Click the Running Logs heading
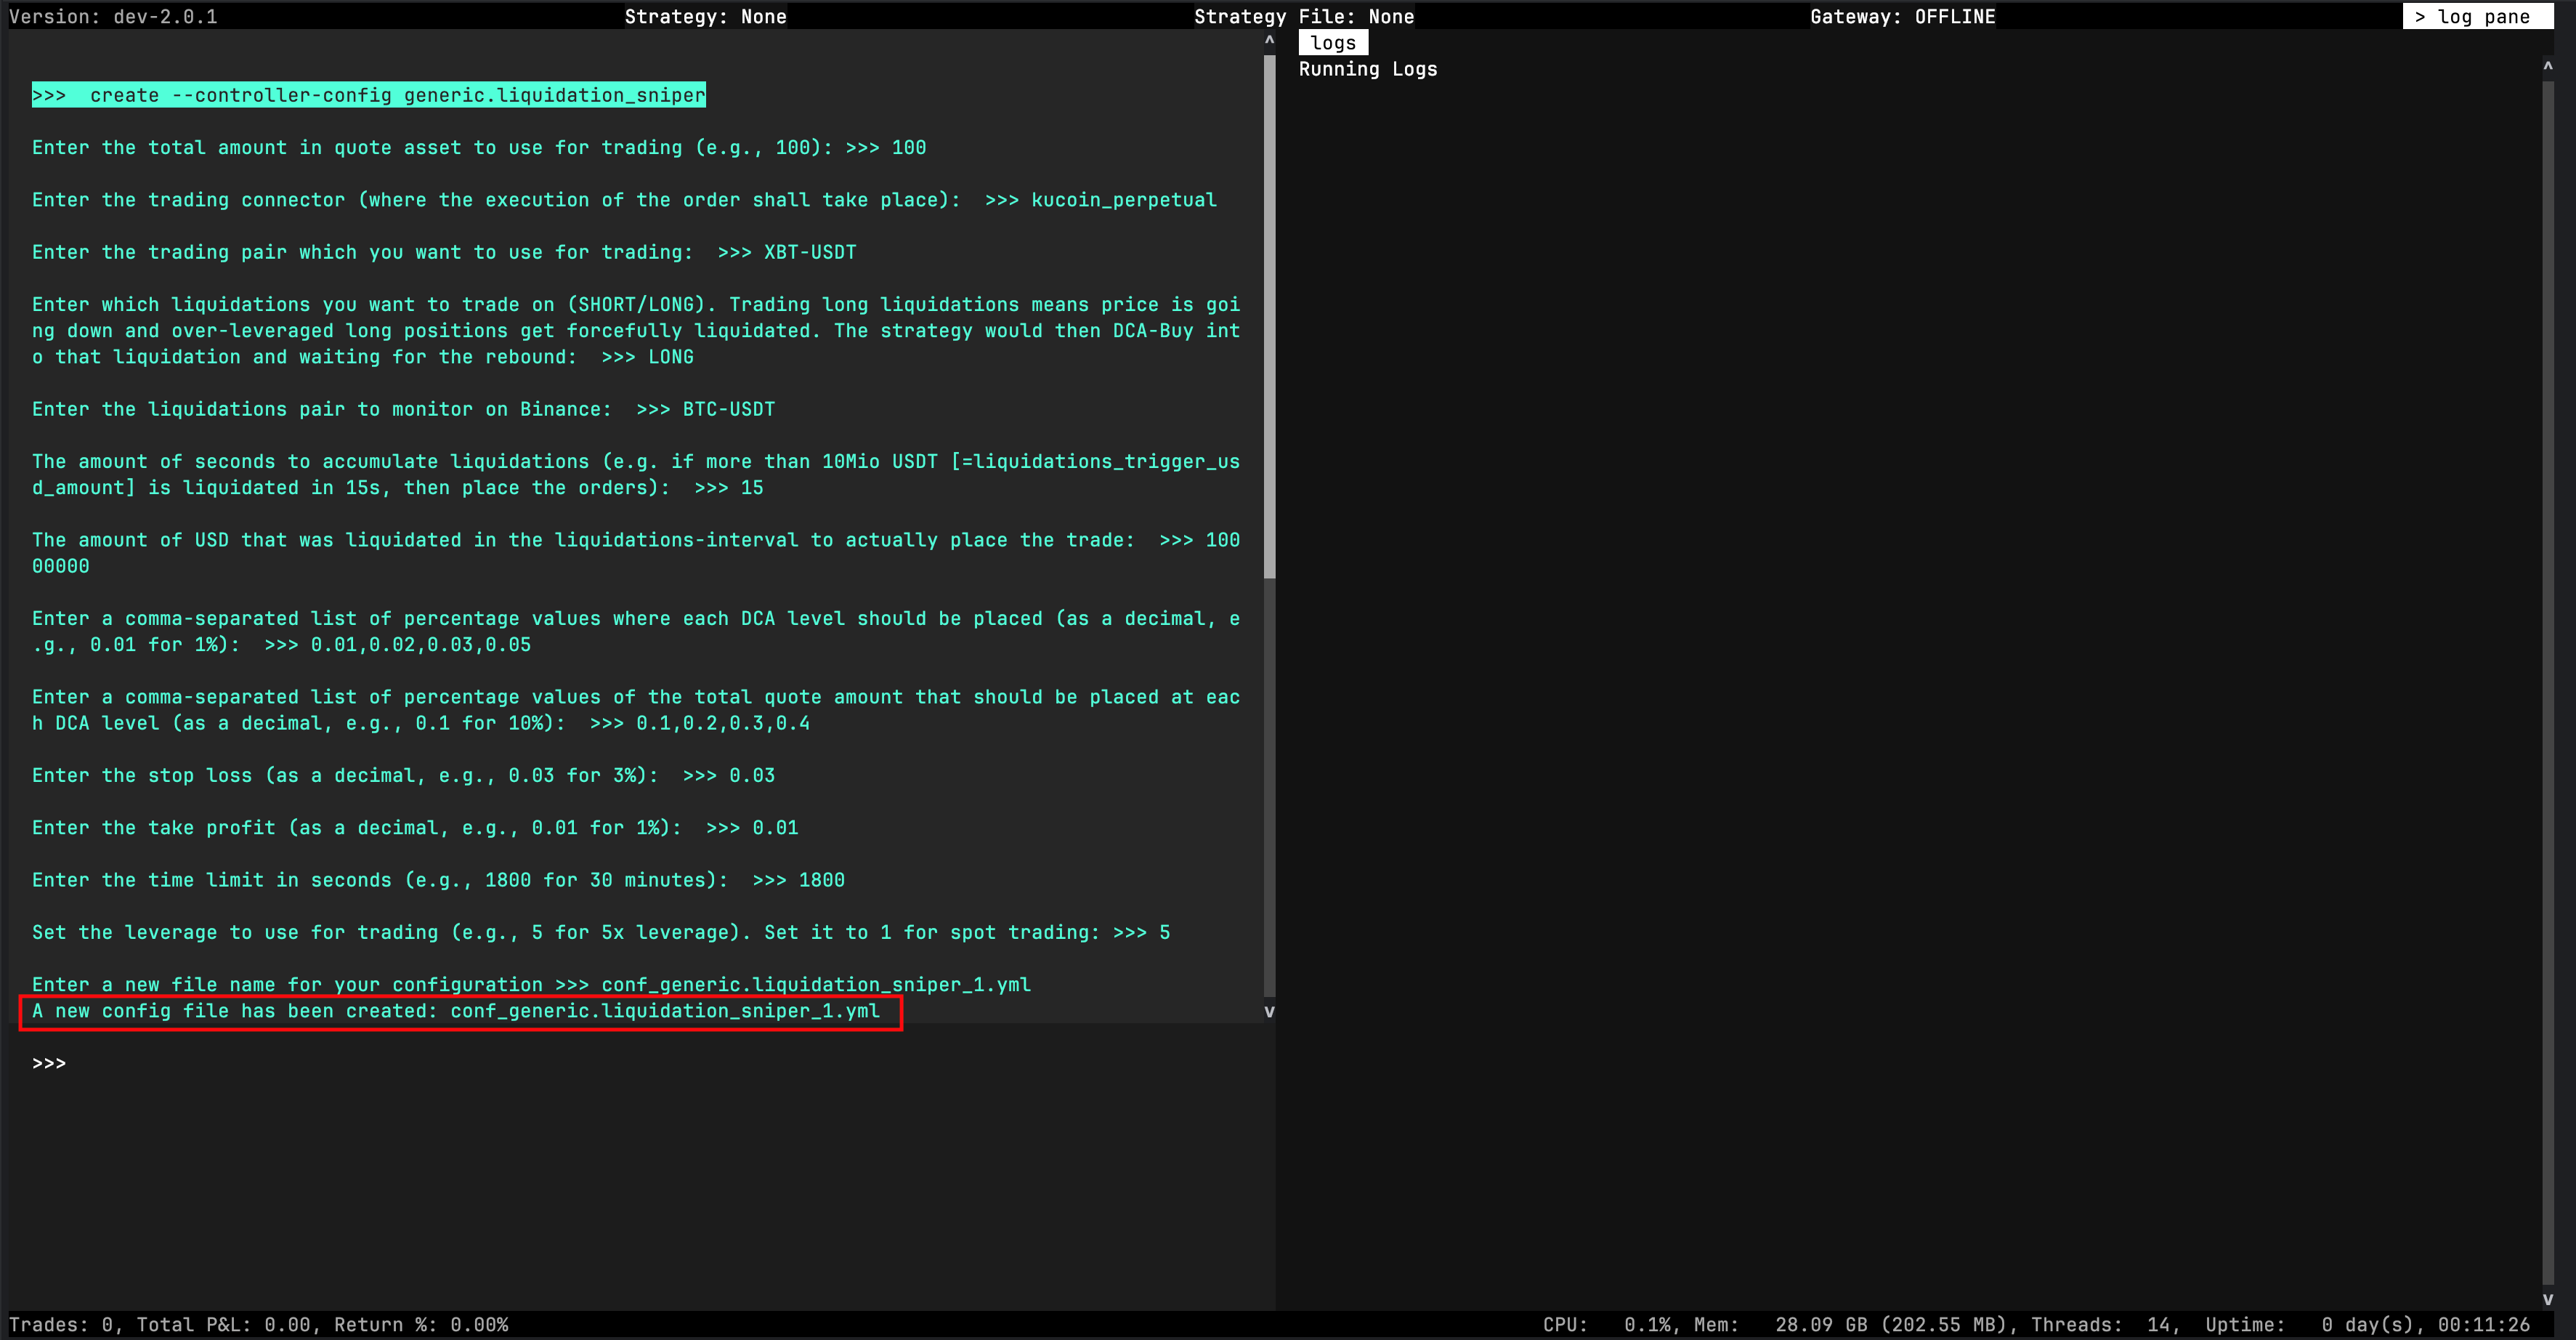 pos(1367,69)
